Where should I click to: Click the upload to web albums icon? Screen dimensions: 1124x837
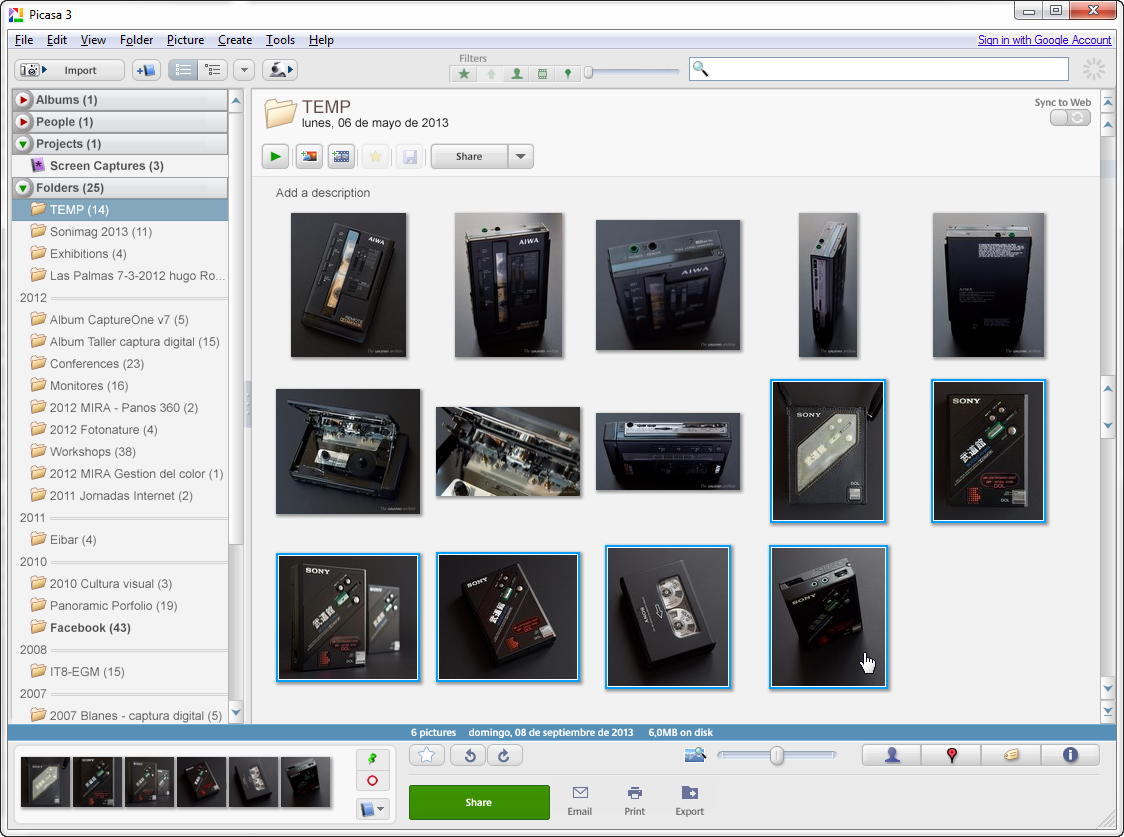tap(280, 70)
